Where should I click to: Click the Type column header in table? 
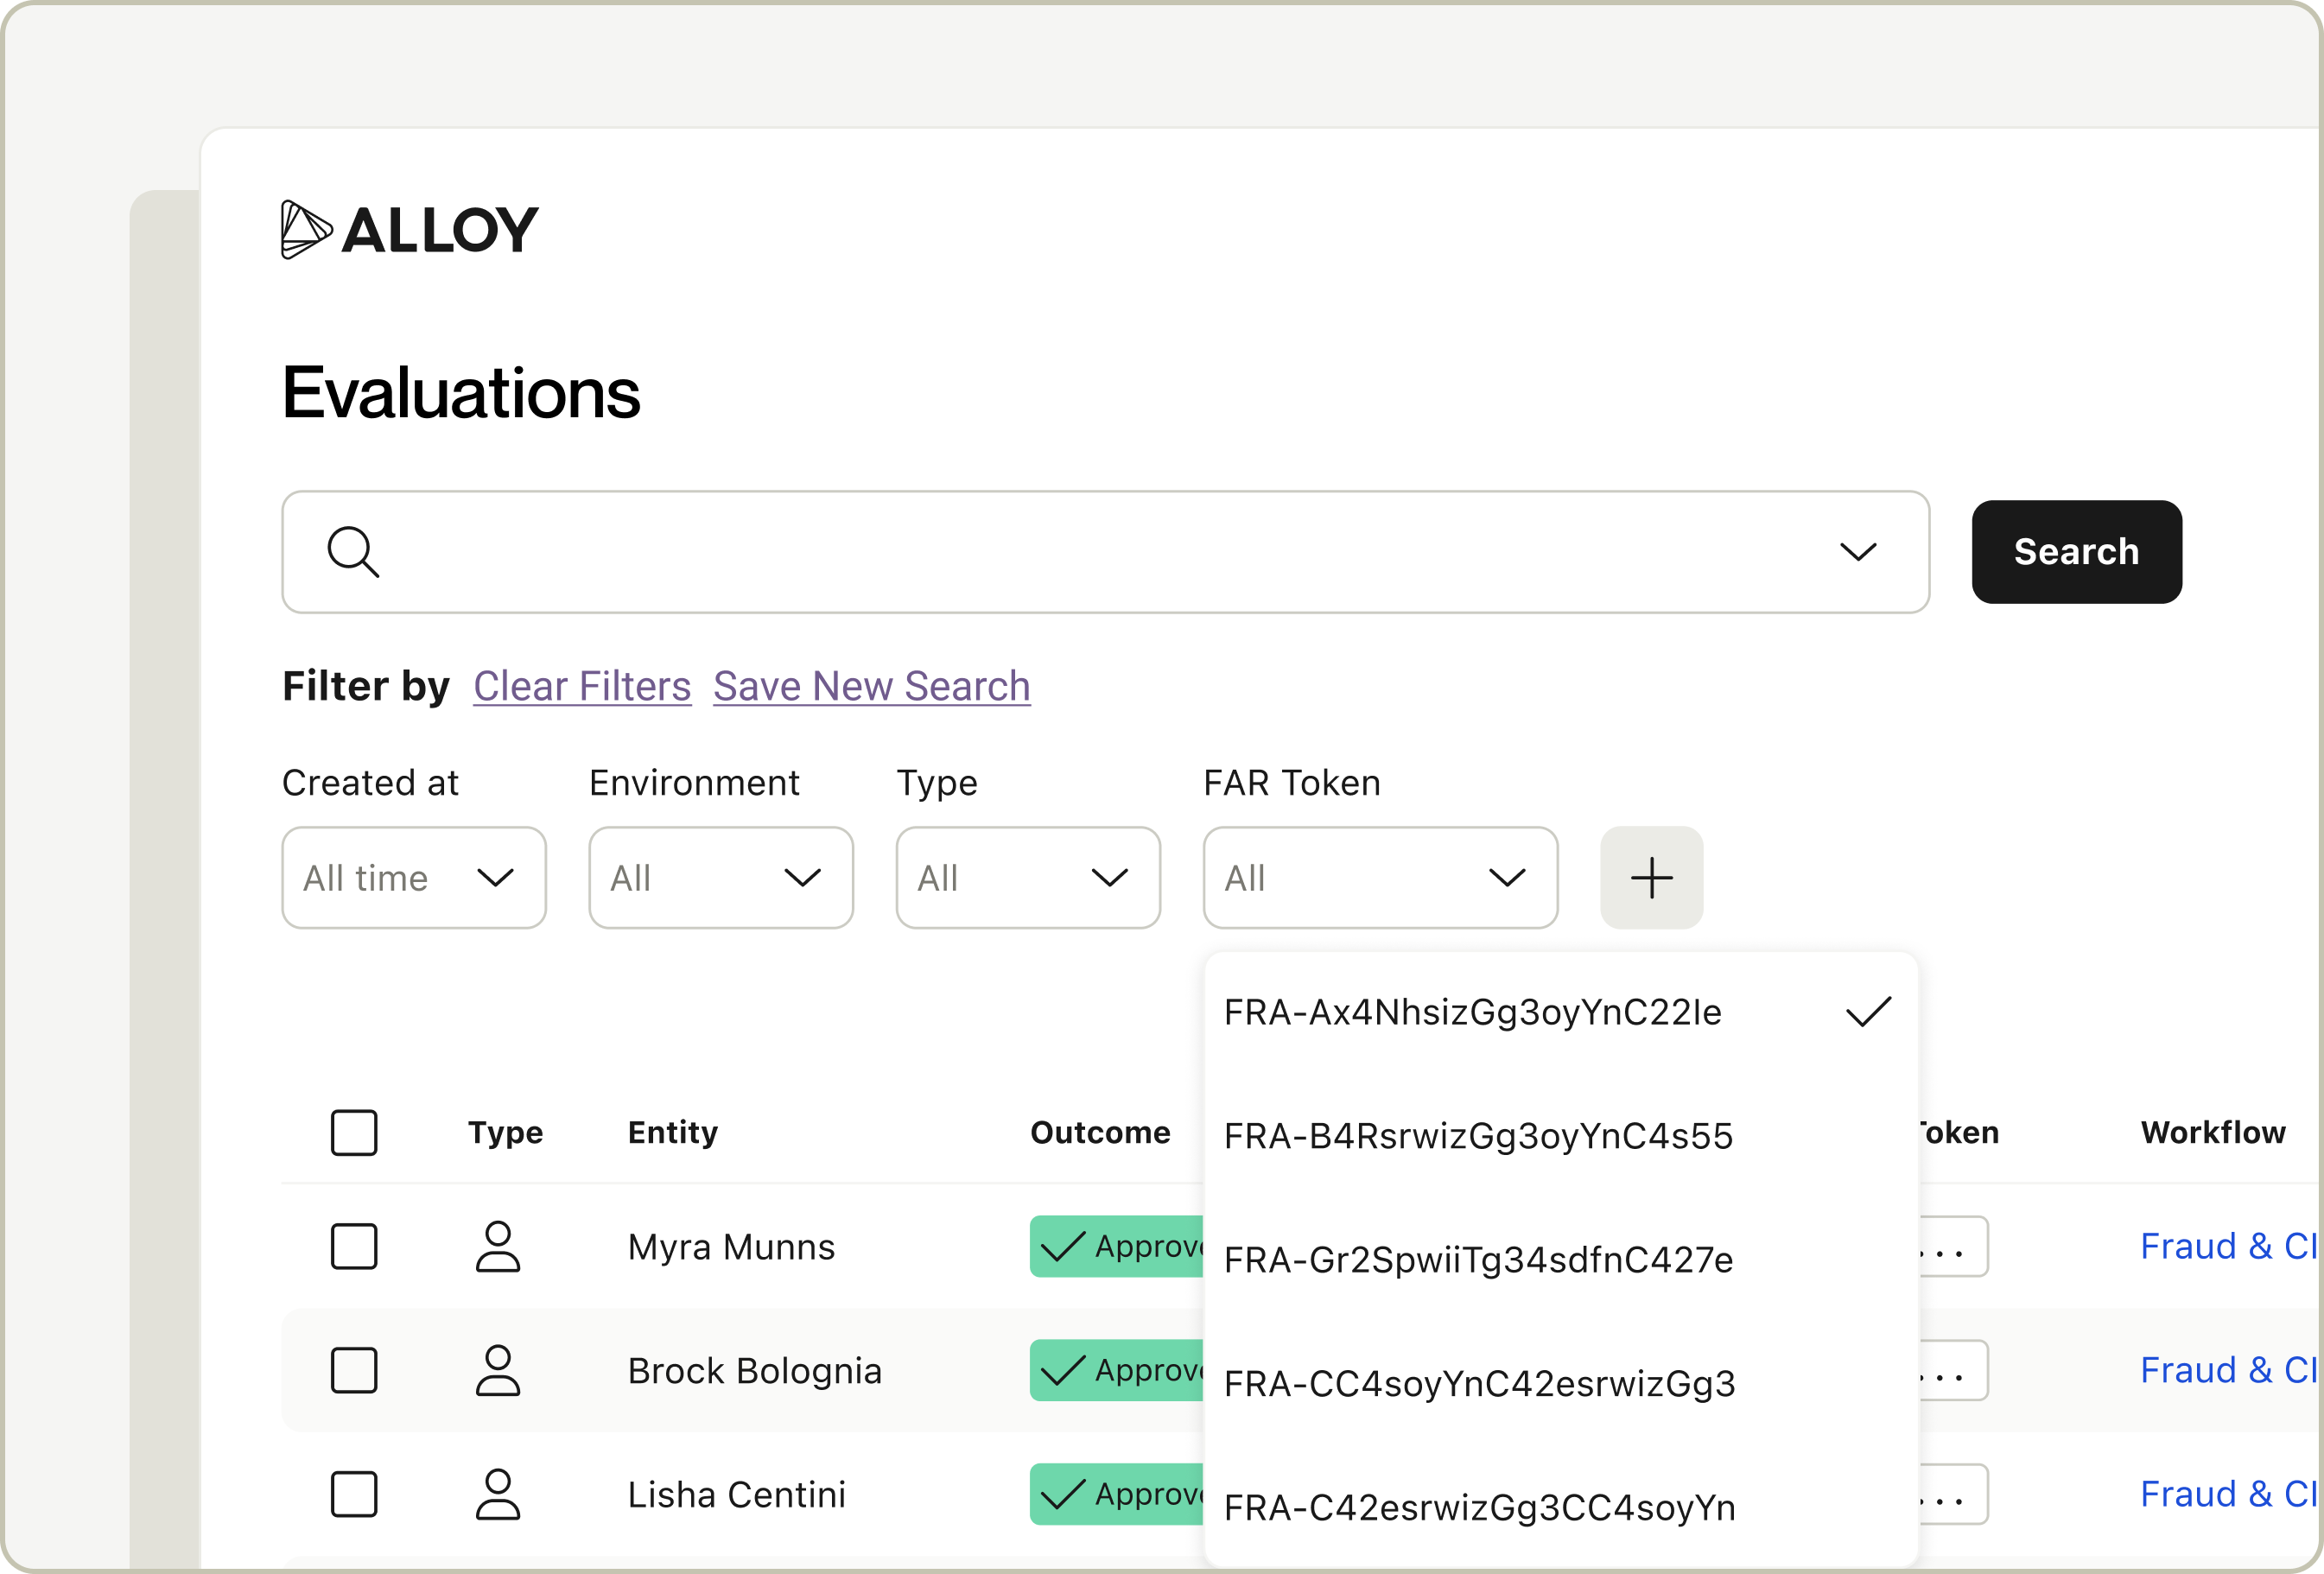click(x=506, y=1133)
